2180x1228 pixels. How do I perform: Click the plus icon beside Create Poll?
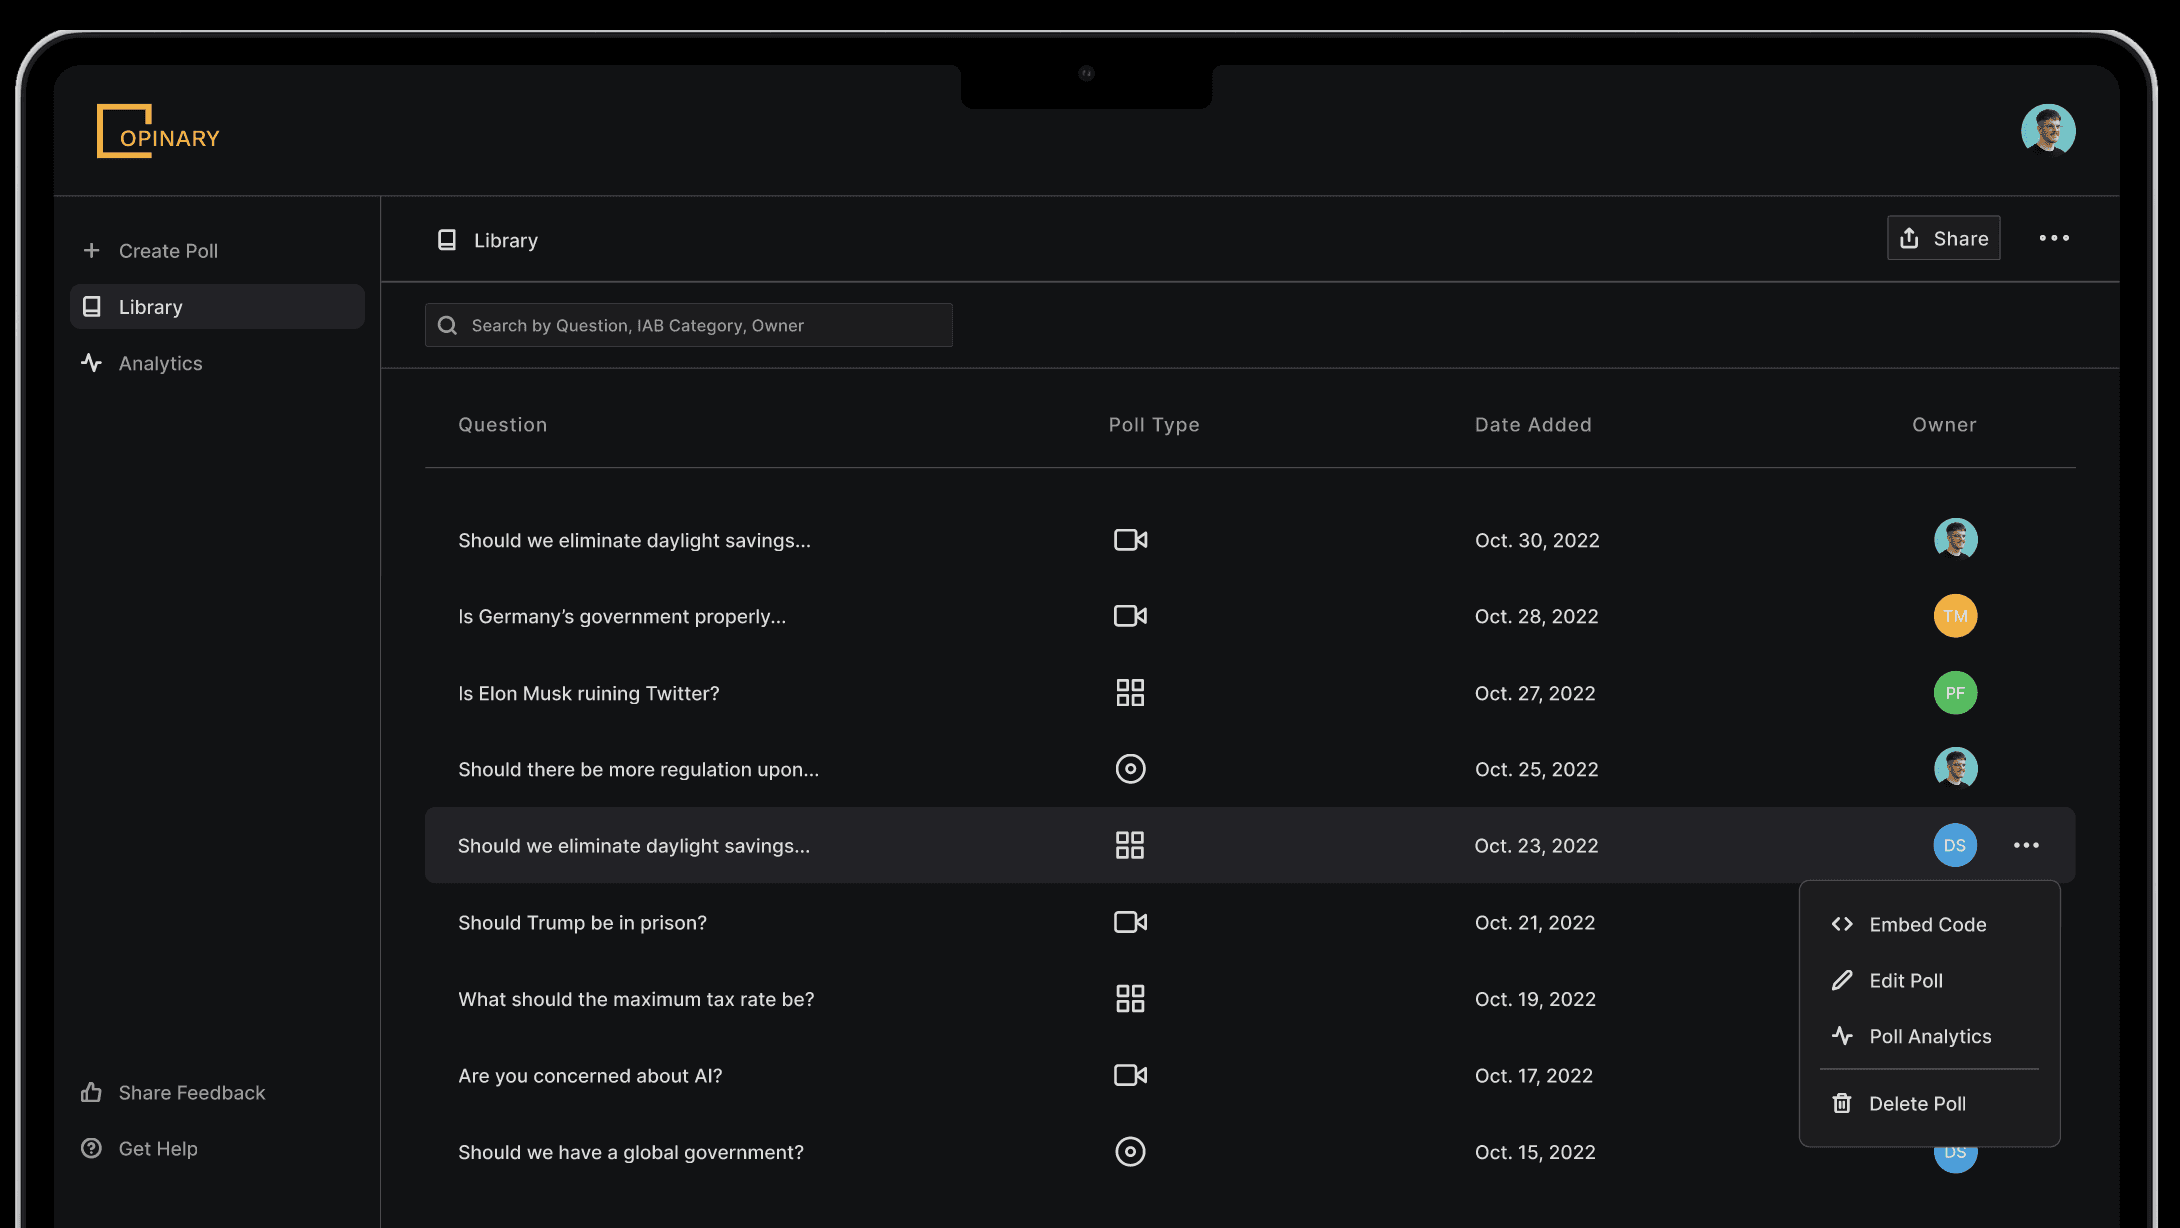point(91,251)
